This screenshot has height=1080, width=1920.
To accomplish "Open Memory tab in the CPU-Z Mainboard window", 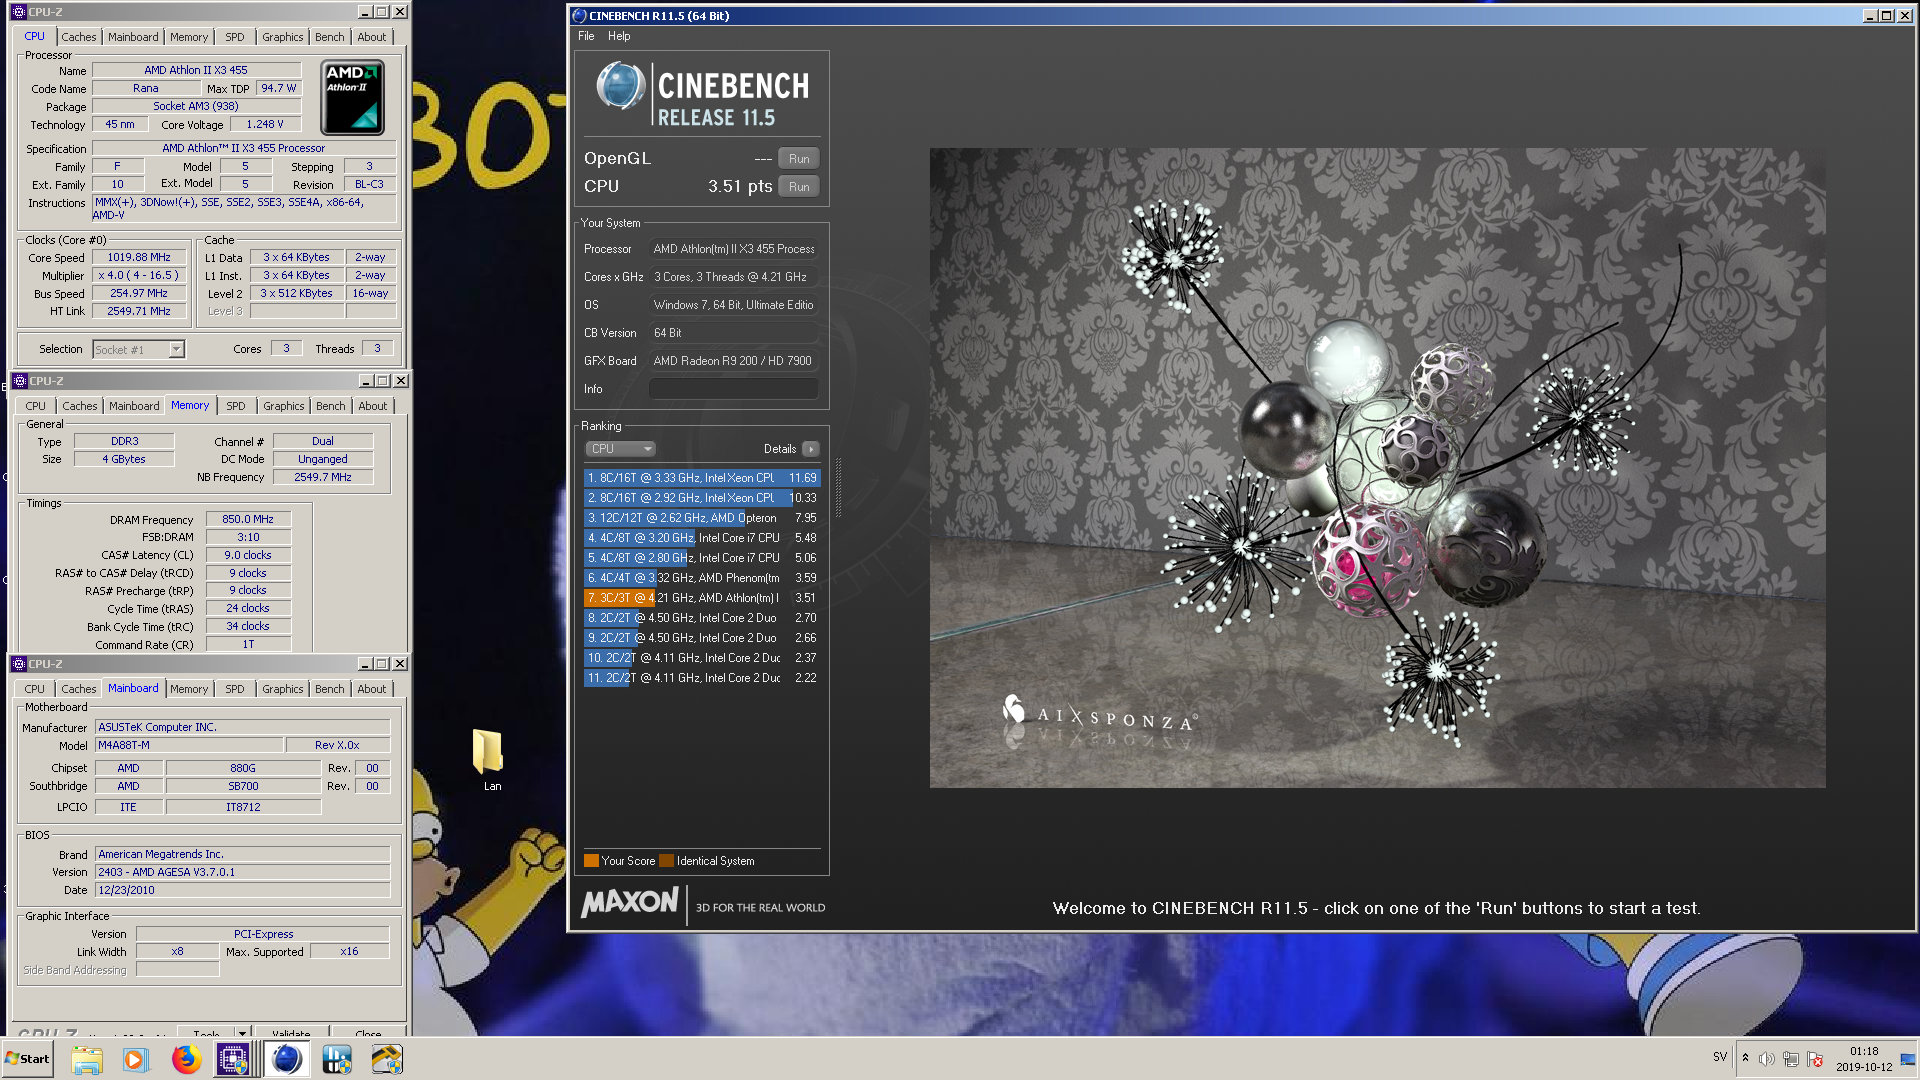I will [x=189, y=689].
